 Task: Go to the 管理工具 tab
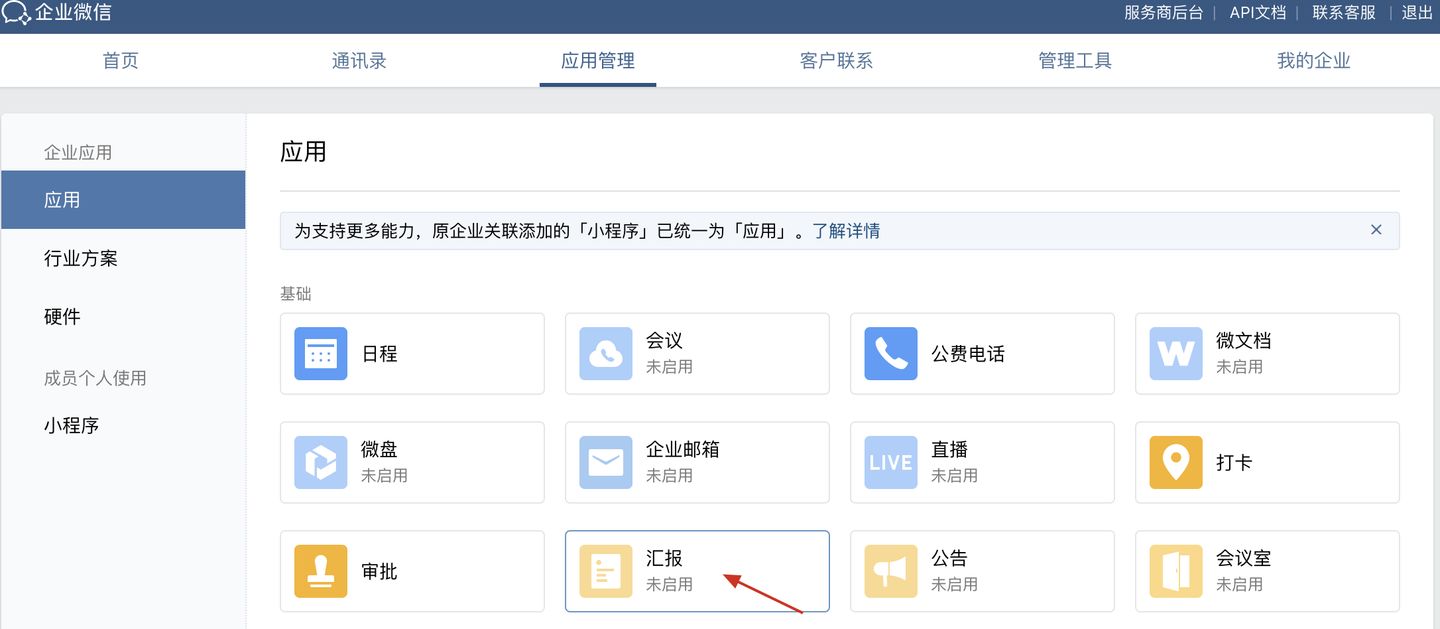[1075, 61]
